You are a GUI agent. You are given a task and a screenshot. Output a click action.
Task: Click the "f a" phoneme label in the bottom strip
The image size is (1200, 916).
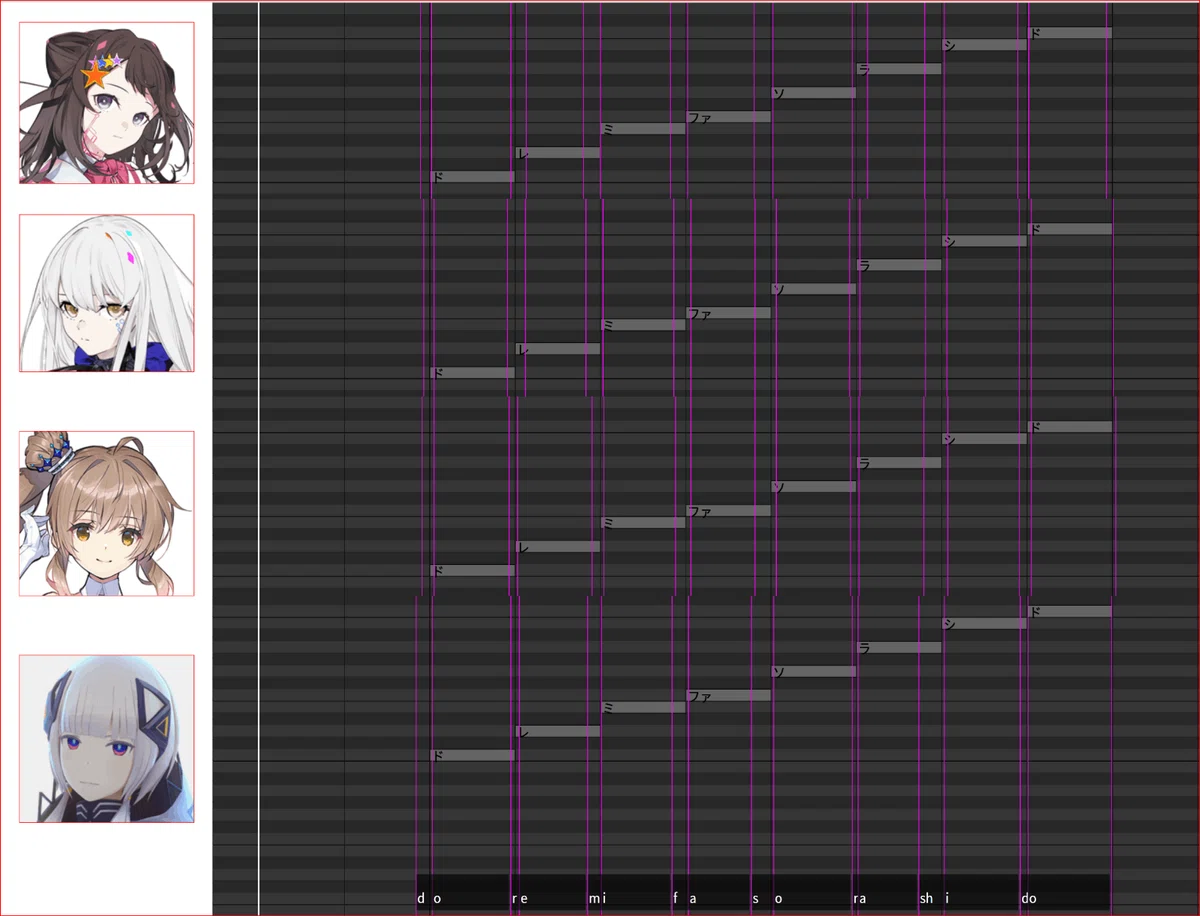[x=685, y=899]
